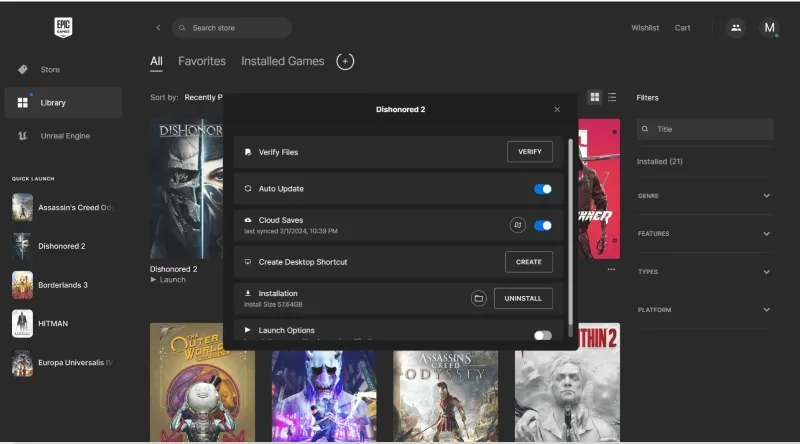Open Assassin's Creed Odyssey game tile
This screenshot has width=800, height=444.
[445, 396]
